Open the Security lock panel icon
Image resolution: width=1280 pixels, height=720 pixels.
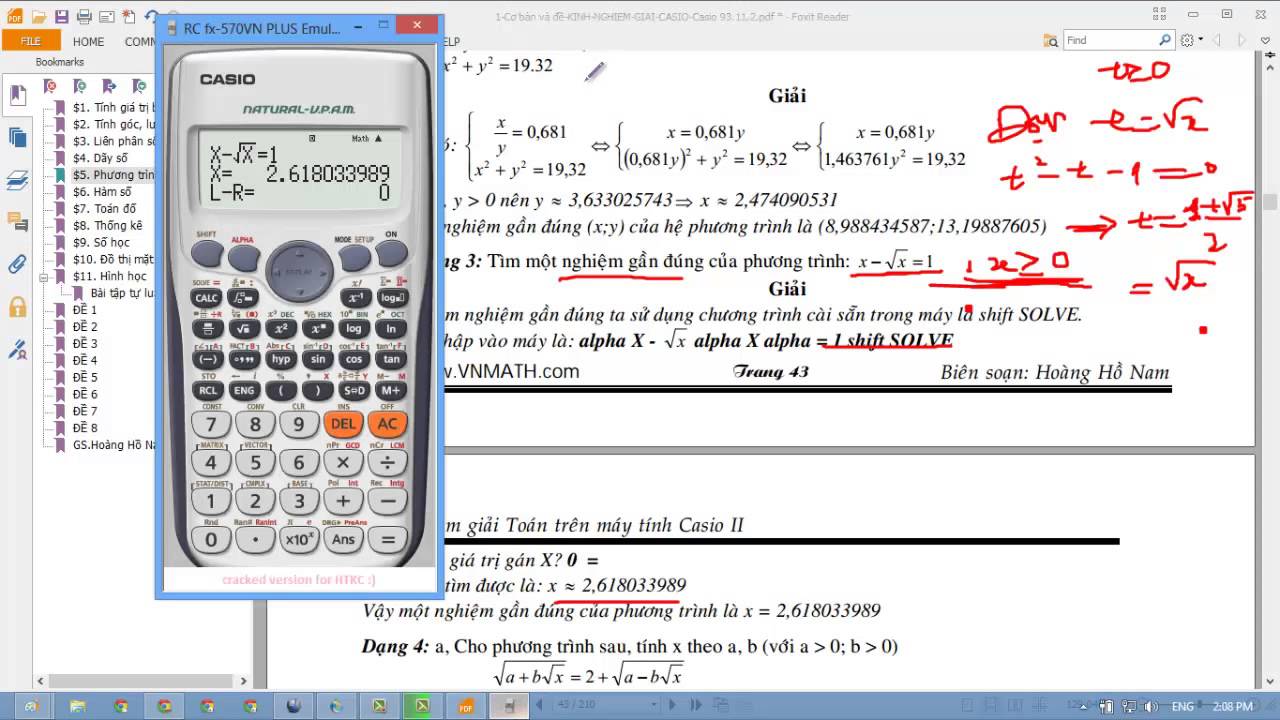tap(17, 306)
